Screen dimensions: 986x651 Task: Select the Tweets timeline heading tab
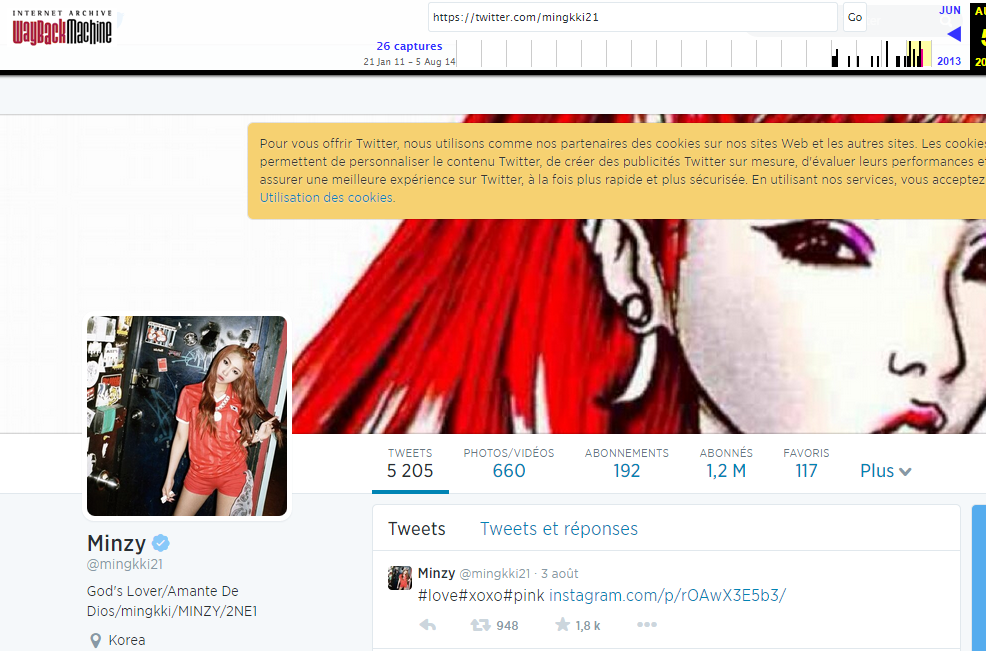point(416,529)
